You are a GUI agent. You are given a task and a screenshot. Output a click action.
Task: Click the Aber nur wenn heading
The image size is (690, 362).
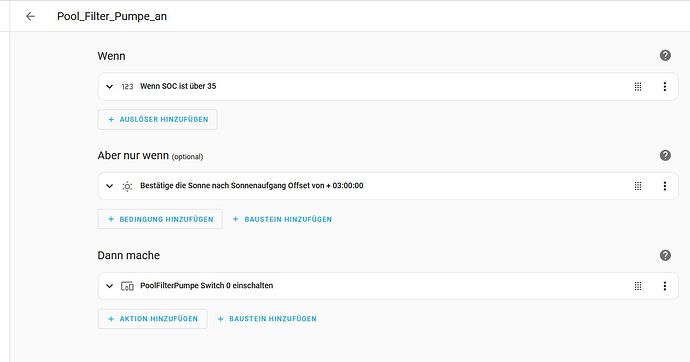pyautogui.click(x=133, y=156)
